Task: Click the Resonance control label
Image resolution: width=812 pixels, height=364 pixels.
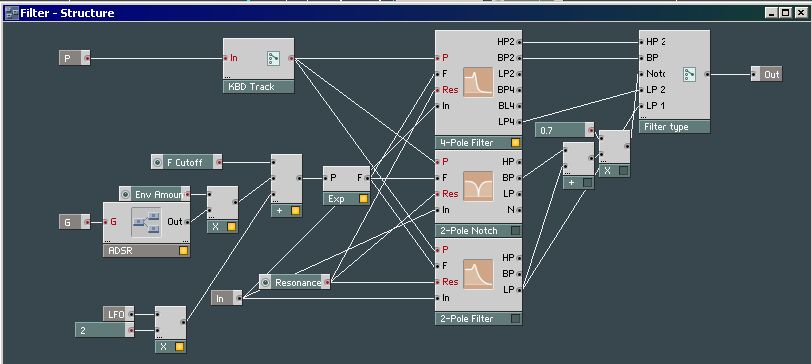Action: tap(298, 283)
